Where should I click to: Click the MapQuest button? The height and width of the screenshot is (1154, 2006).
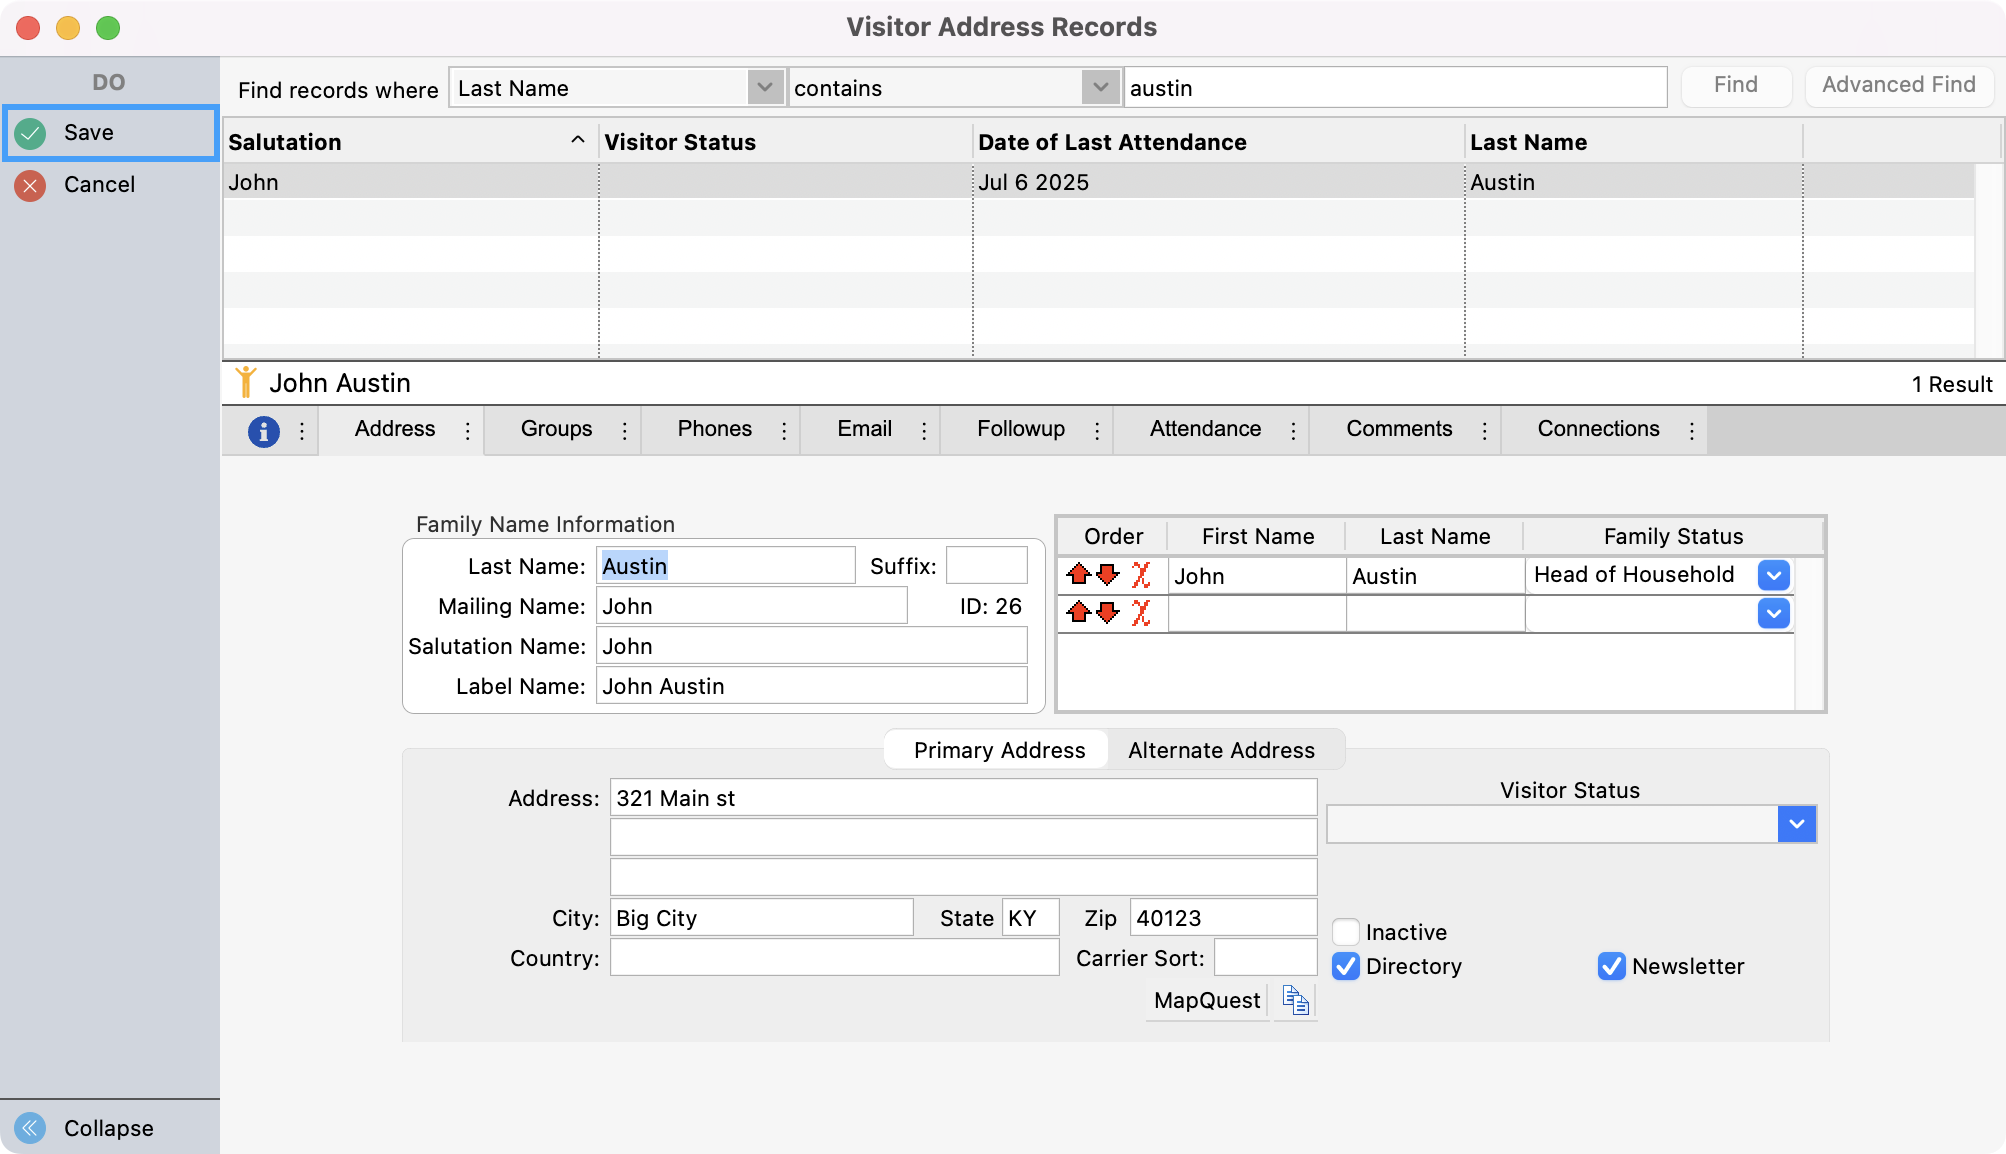[x=1206, y=1000]
